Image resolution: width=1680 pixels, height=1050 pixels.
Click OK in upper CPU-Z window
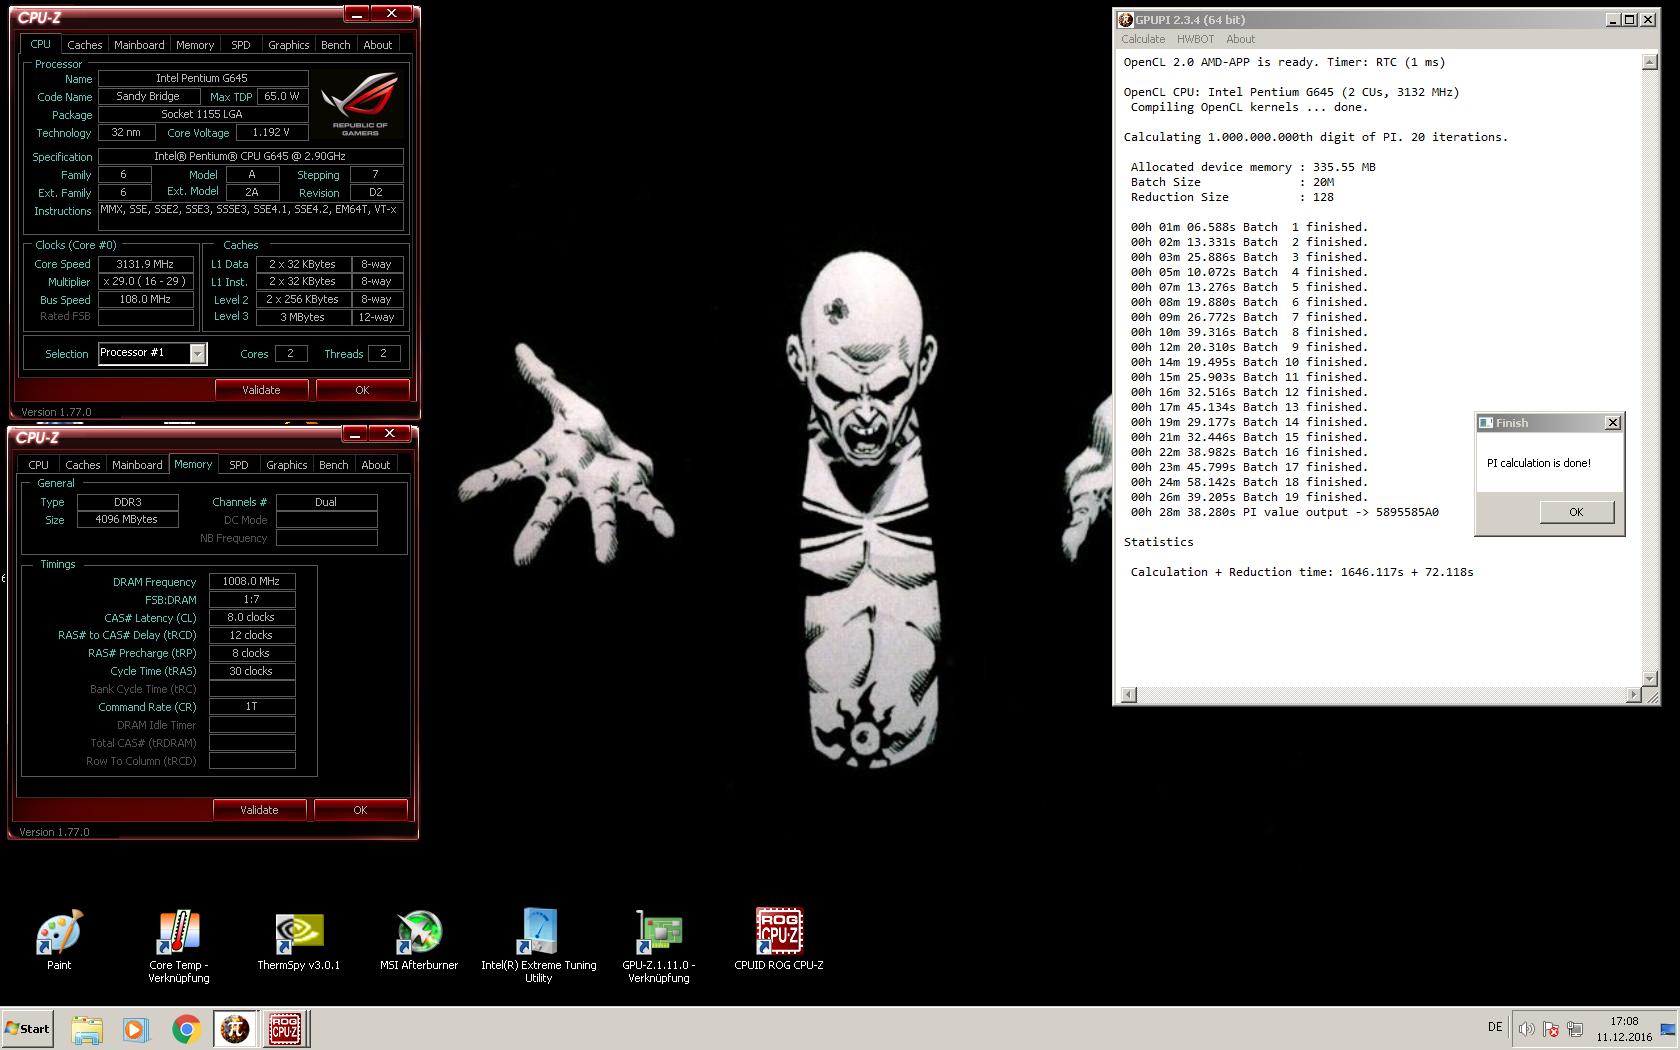(362, 390)
